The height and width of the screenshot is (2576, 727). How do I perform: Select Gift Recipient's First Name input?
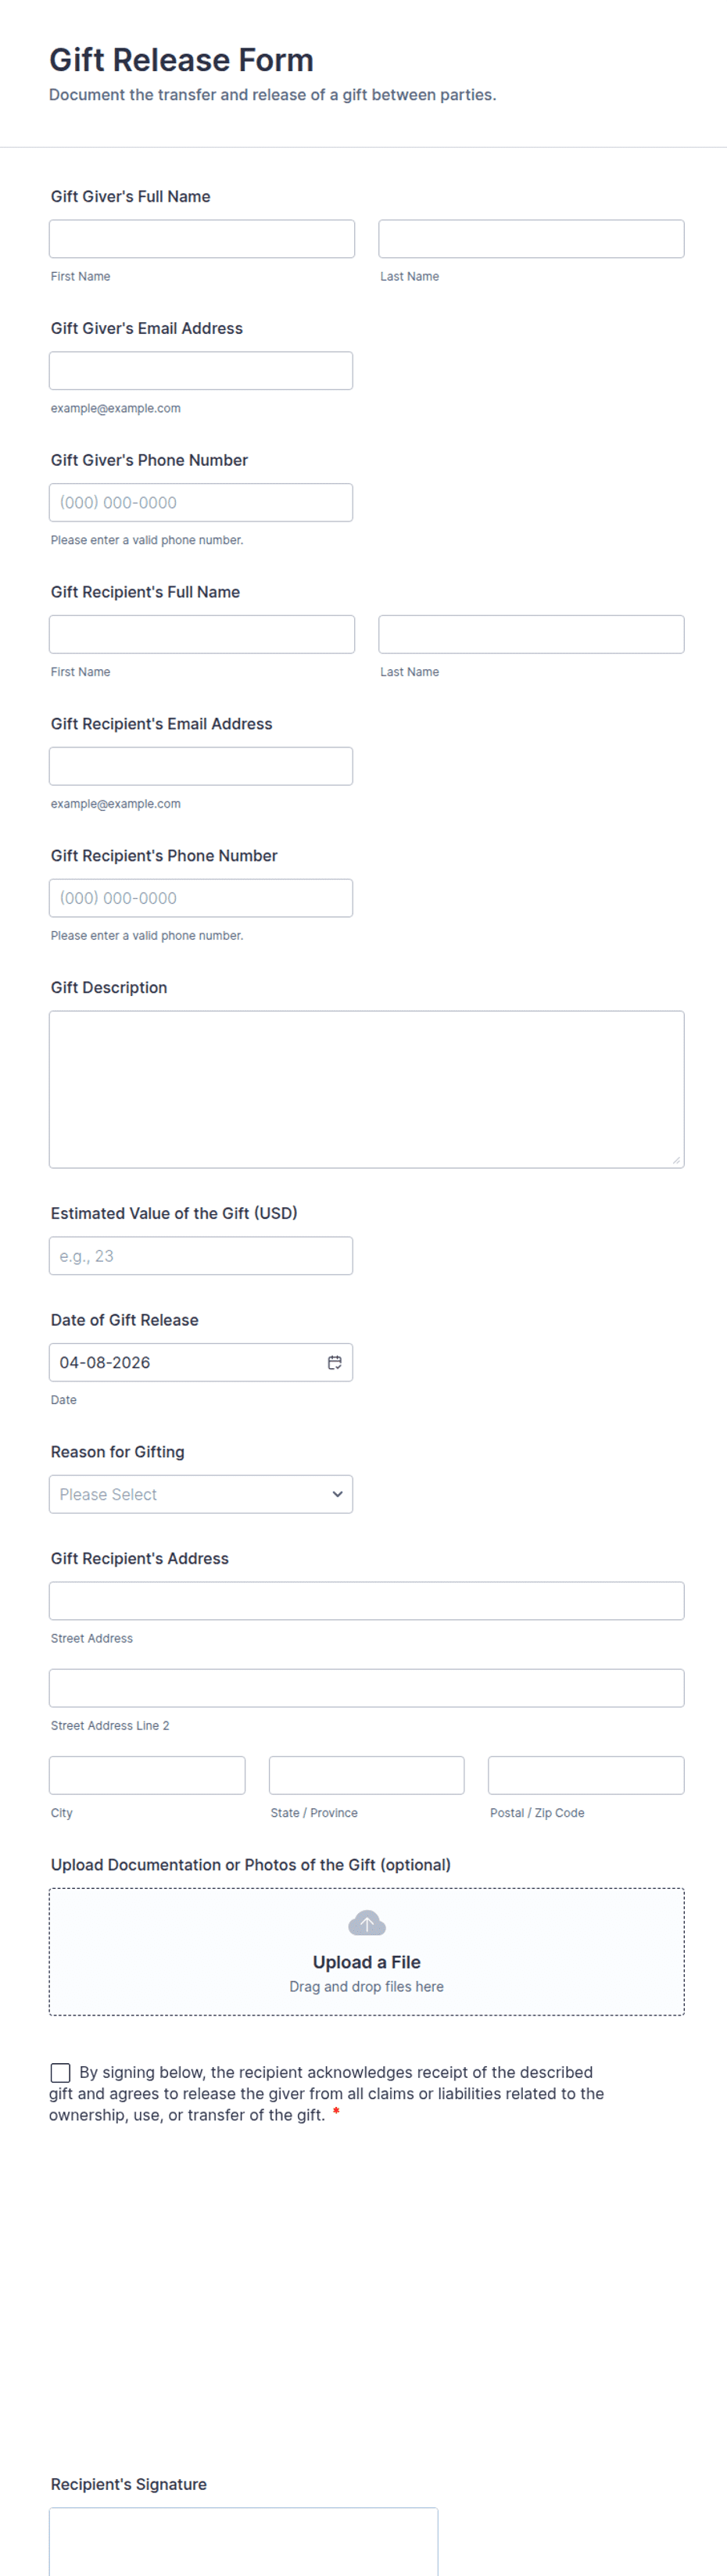[201, 634]
